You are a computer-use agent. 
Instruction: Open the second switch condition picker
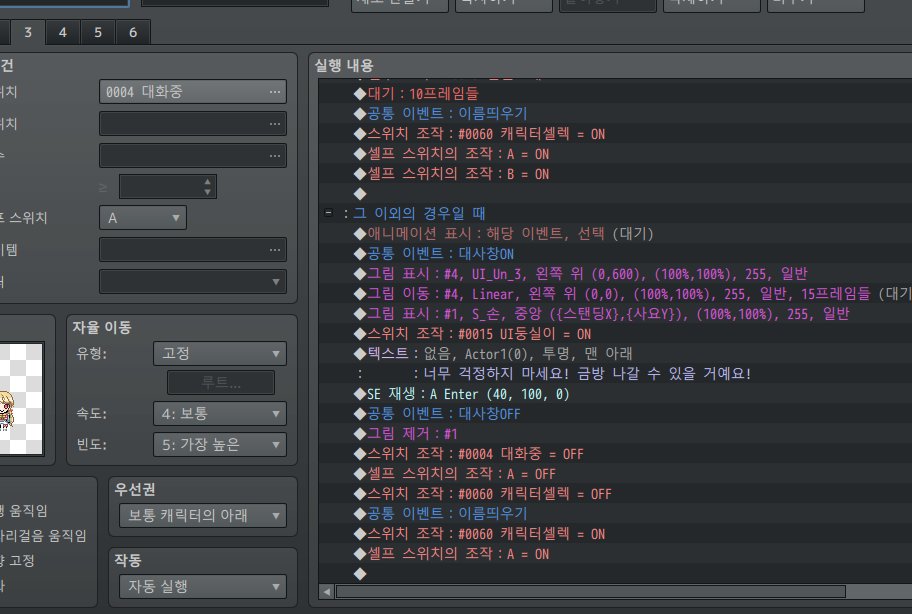[274, 123]
